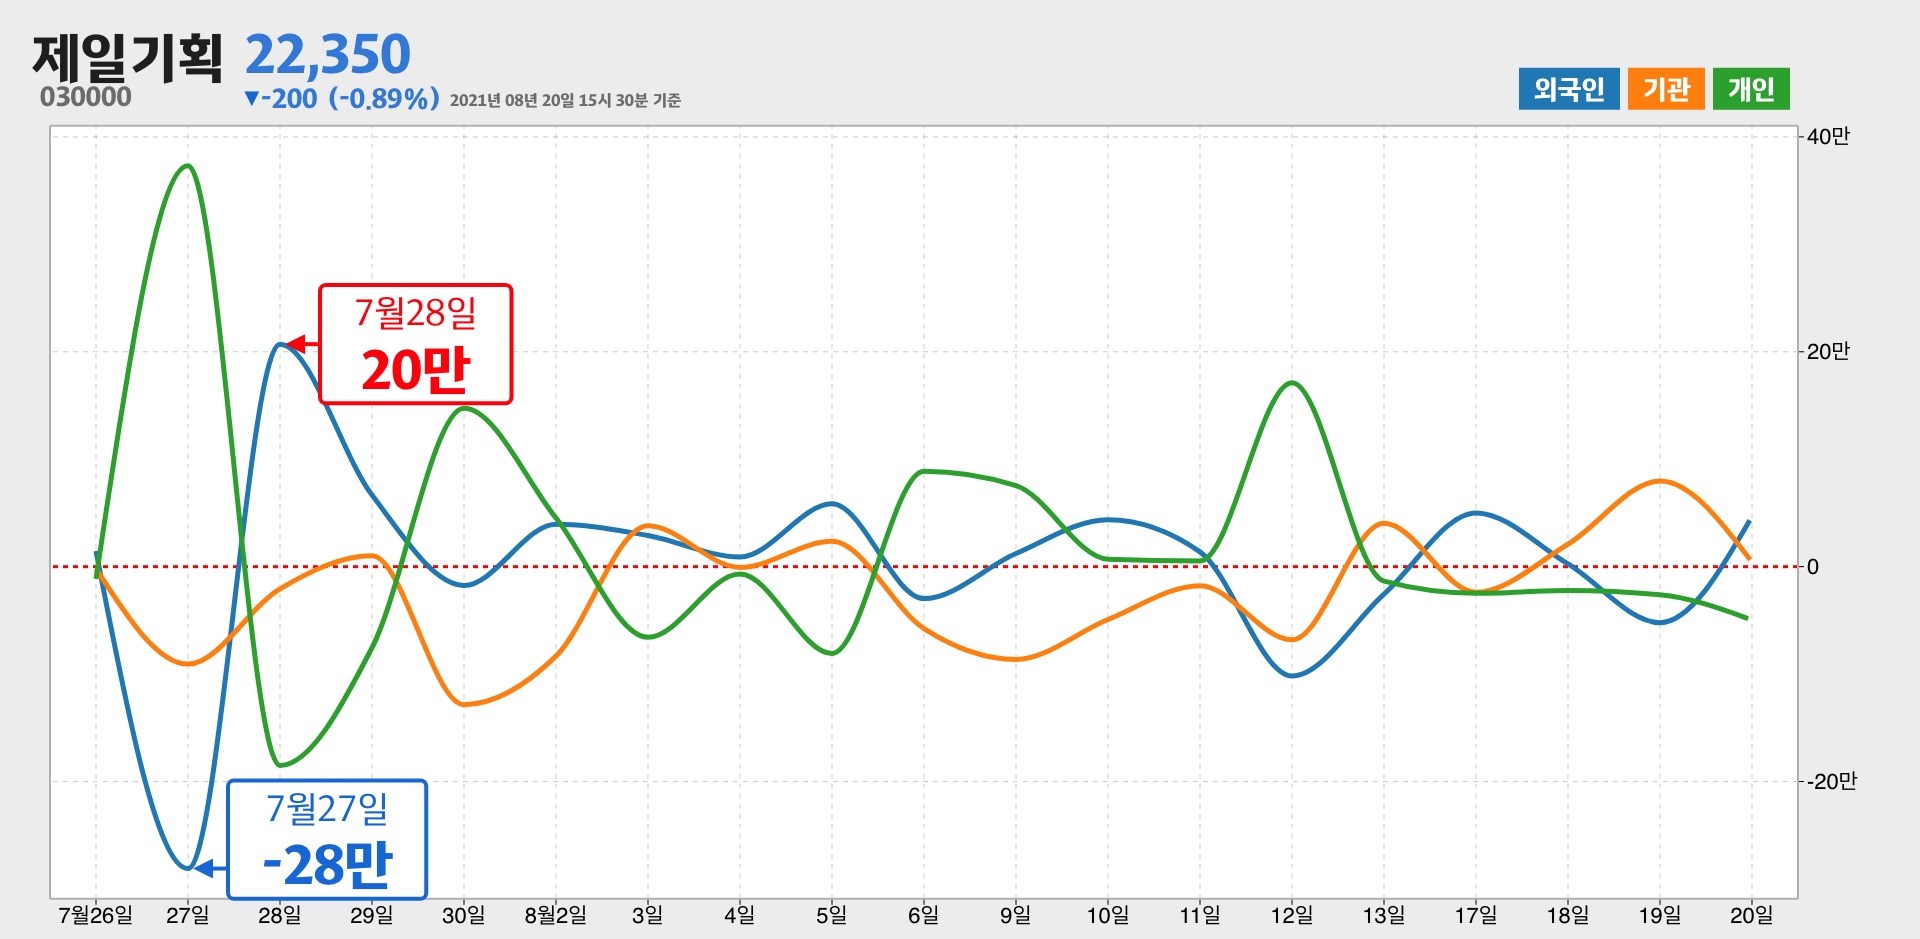Click the 9일 x-axis label
This screenshot has width=1920, height=939.
(1016, 915)
